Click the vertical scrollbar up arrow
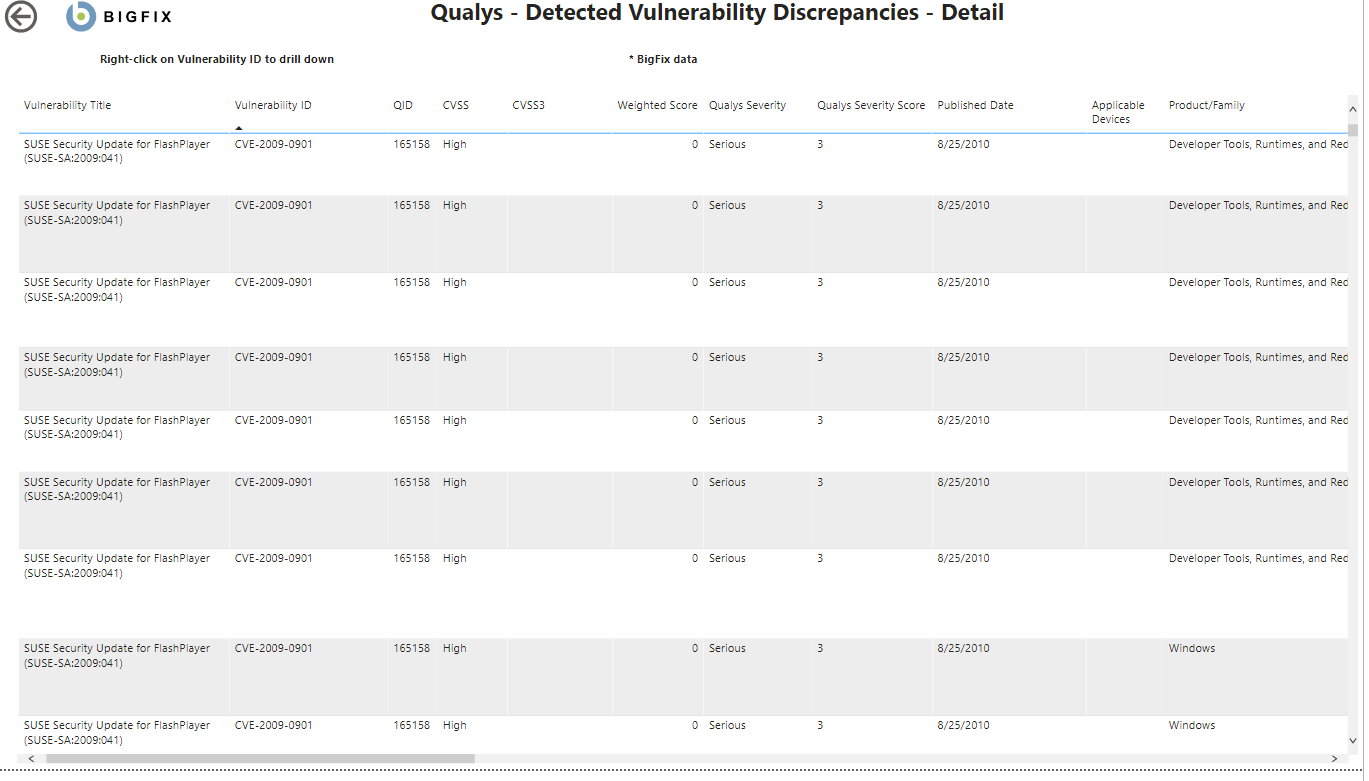This screenshot has width=1369, height=781. [x=1353, y=110]
